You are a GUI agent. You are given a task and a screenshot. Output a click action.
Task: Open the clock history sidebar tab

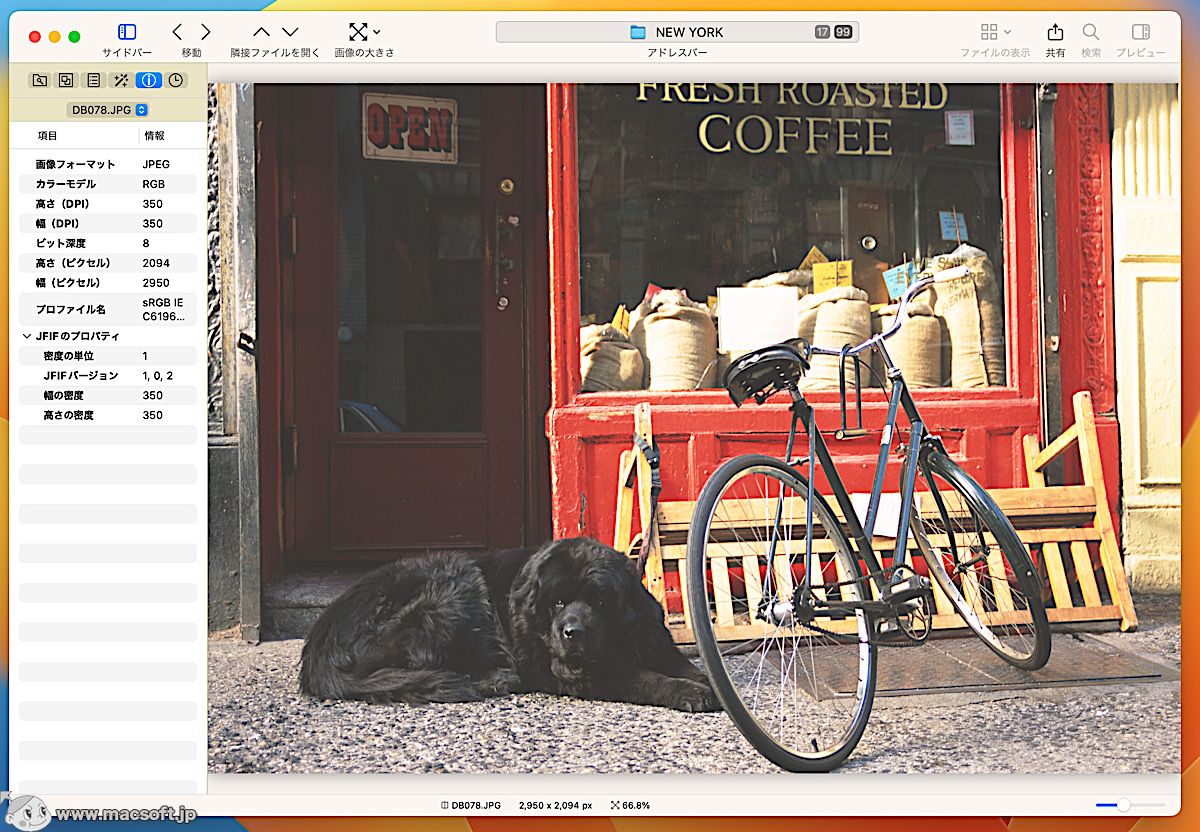(x=175, y=80)
